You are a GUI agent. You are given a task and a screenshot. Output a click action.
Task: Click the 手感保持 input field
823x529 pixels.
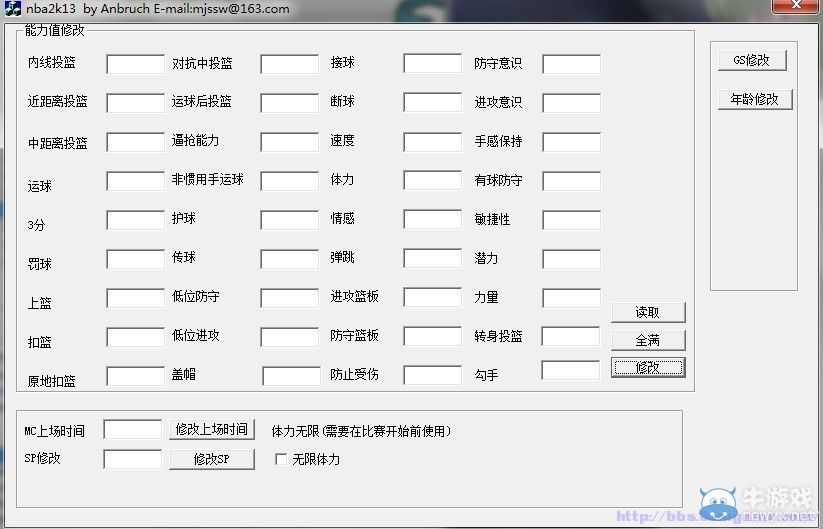coord(572,142)
